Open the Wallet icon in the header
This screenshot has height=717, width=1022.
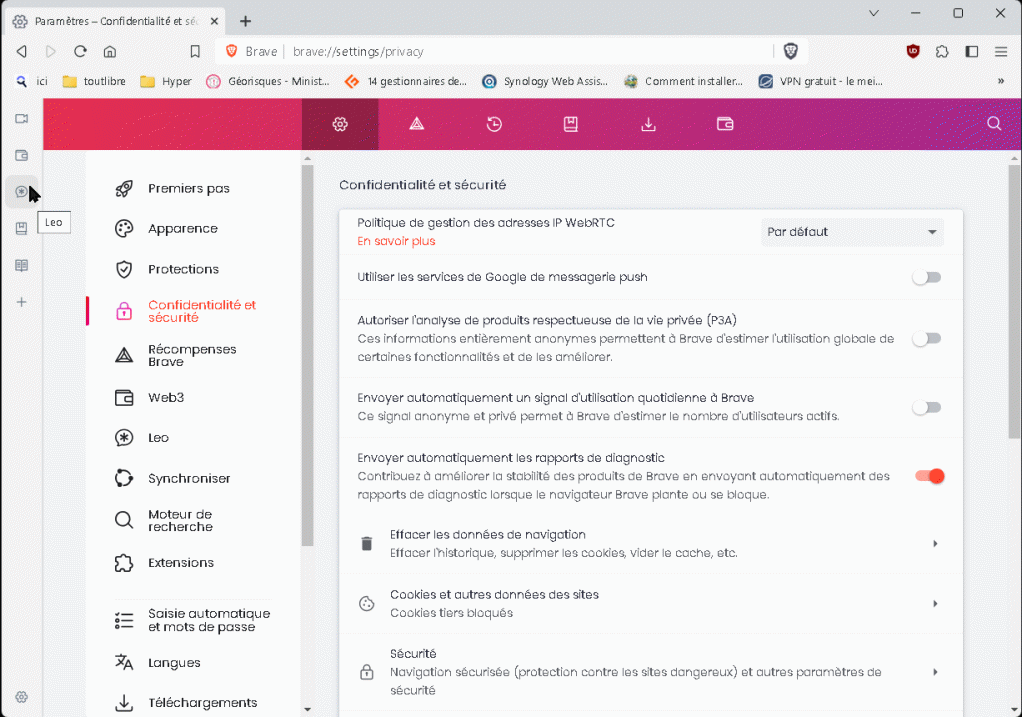click(x=725, y=124)
